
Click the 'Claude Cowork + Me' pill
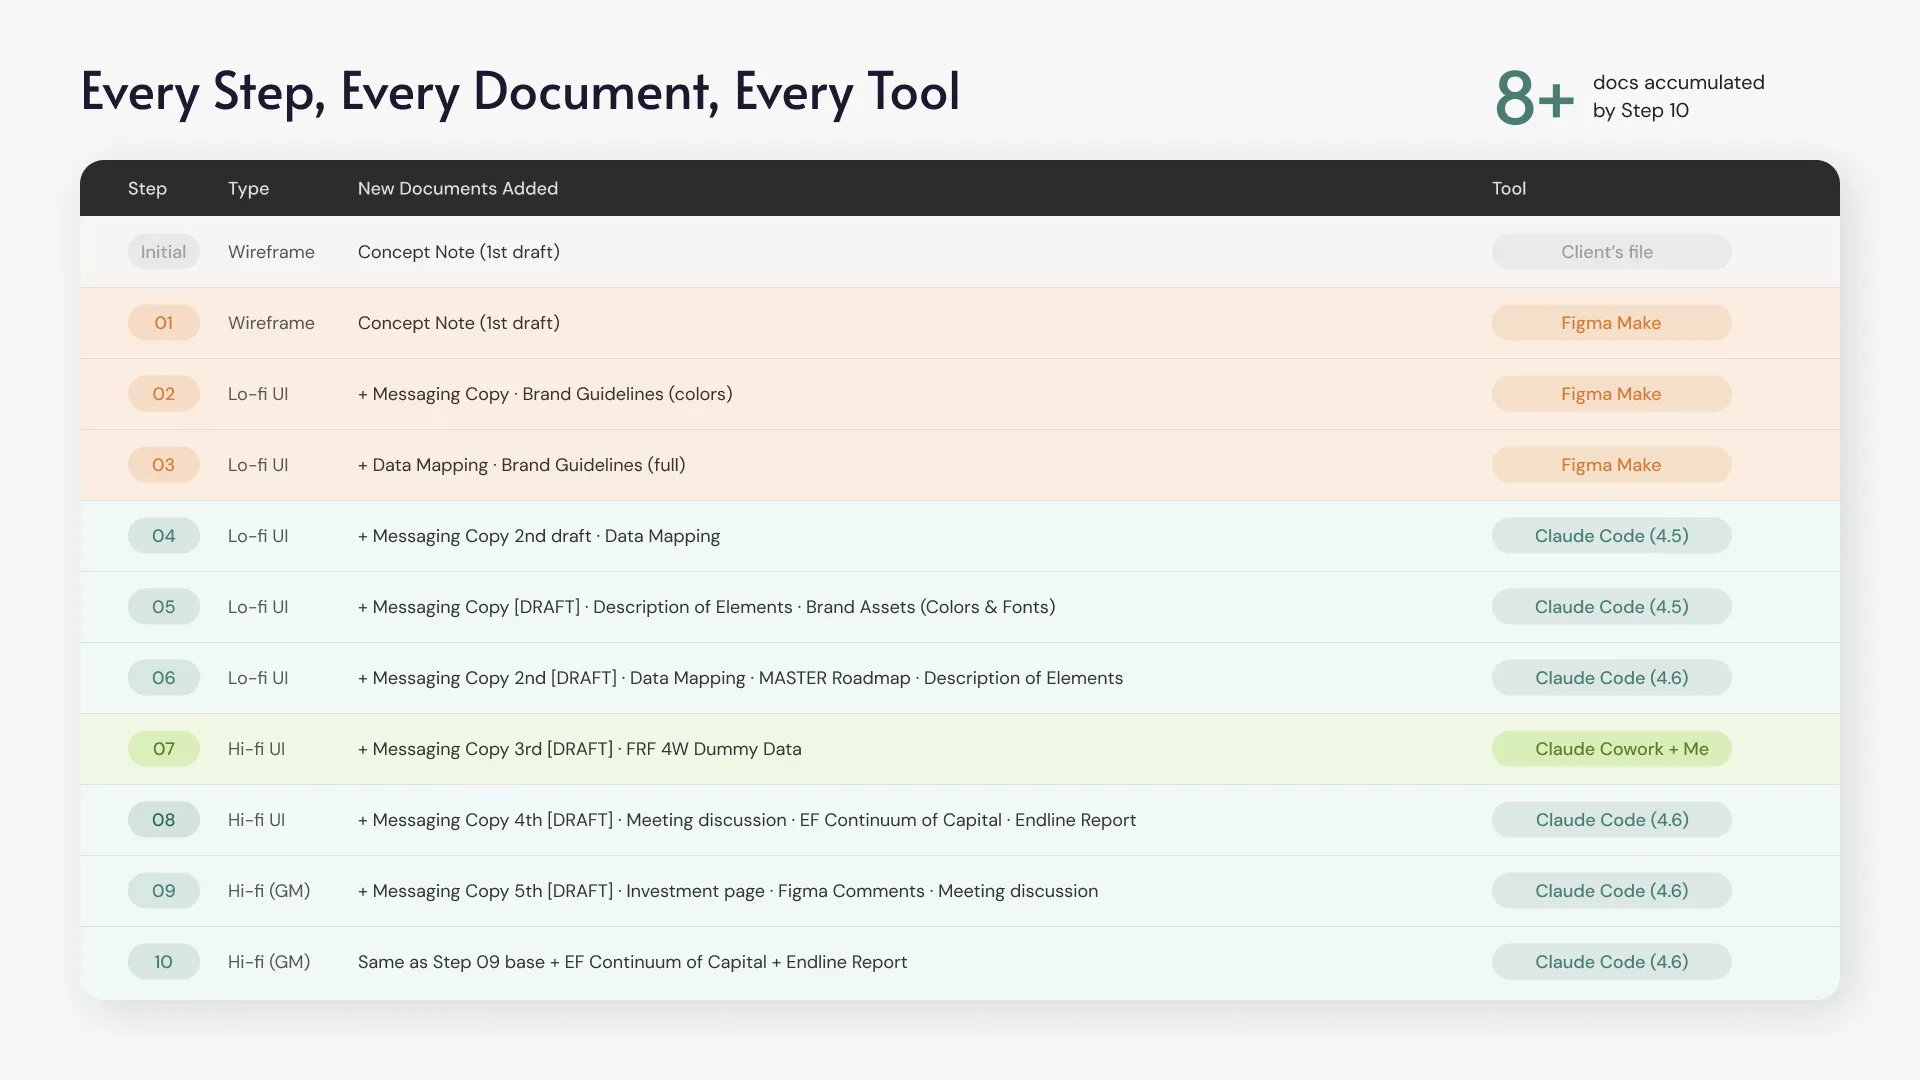[x=1612, y=749]
